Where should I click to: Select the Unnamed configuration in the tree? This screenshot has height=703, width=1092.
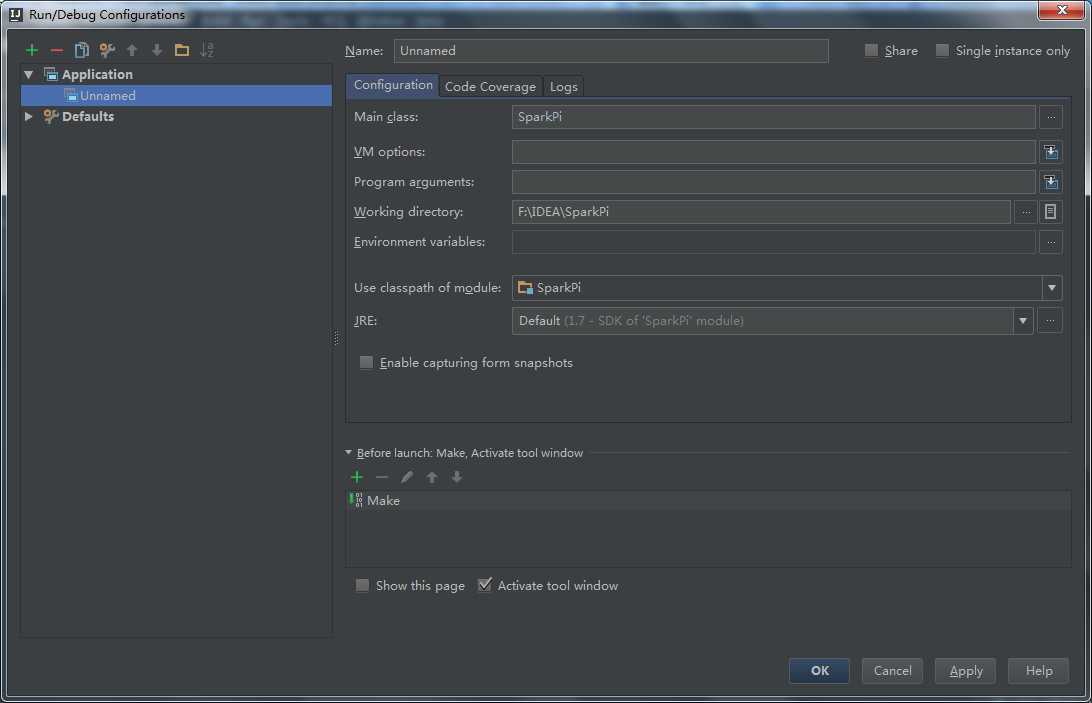point(176,95)
